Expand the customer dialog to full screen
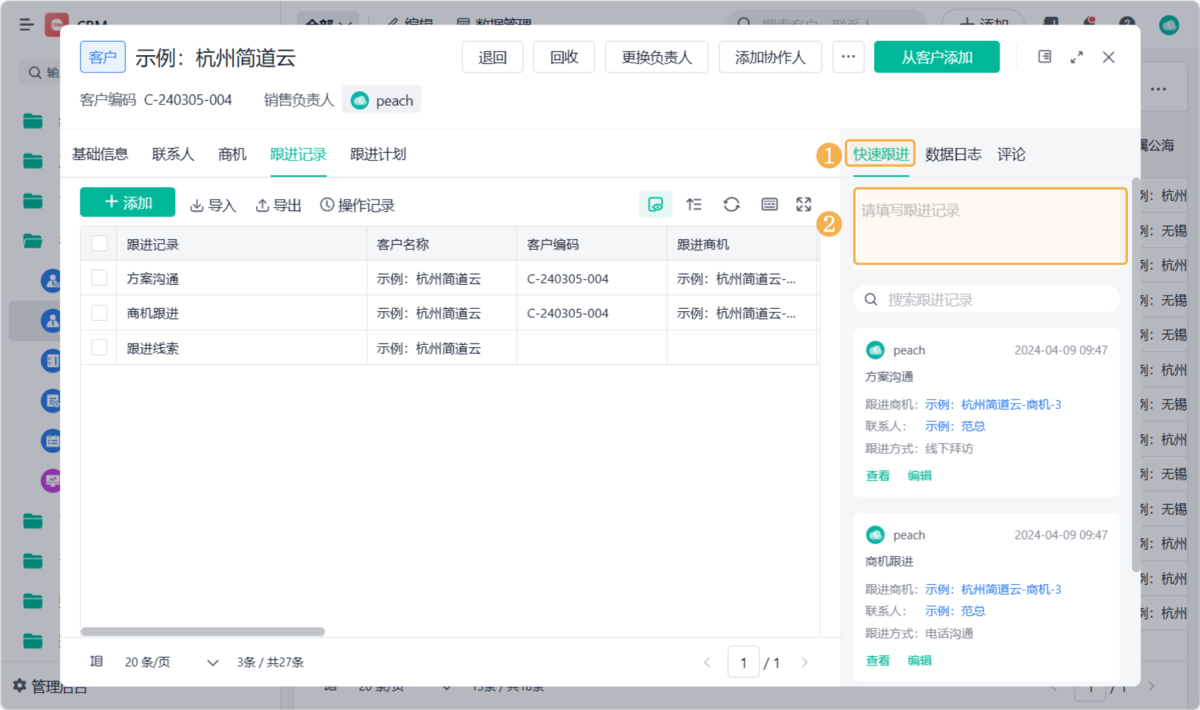The width and height of the screenshot is (1200, 710). (1077, 57)
